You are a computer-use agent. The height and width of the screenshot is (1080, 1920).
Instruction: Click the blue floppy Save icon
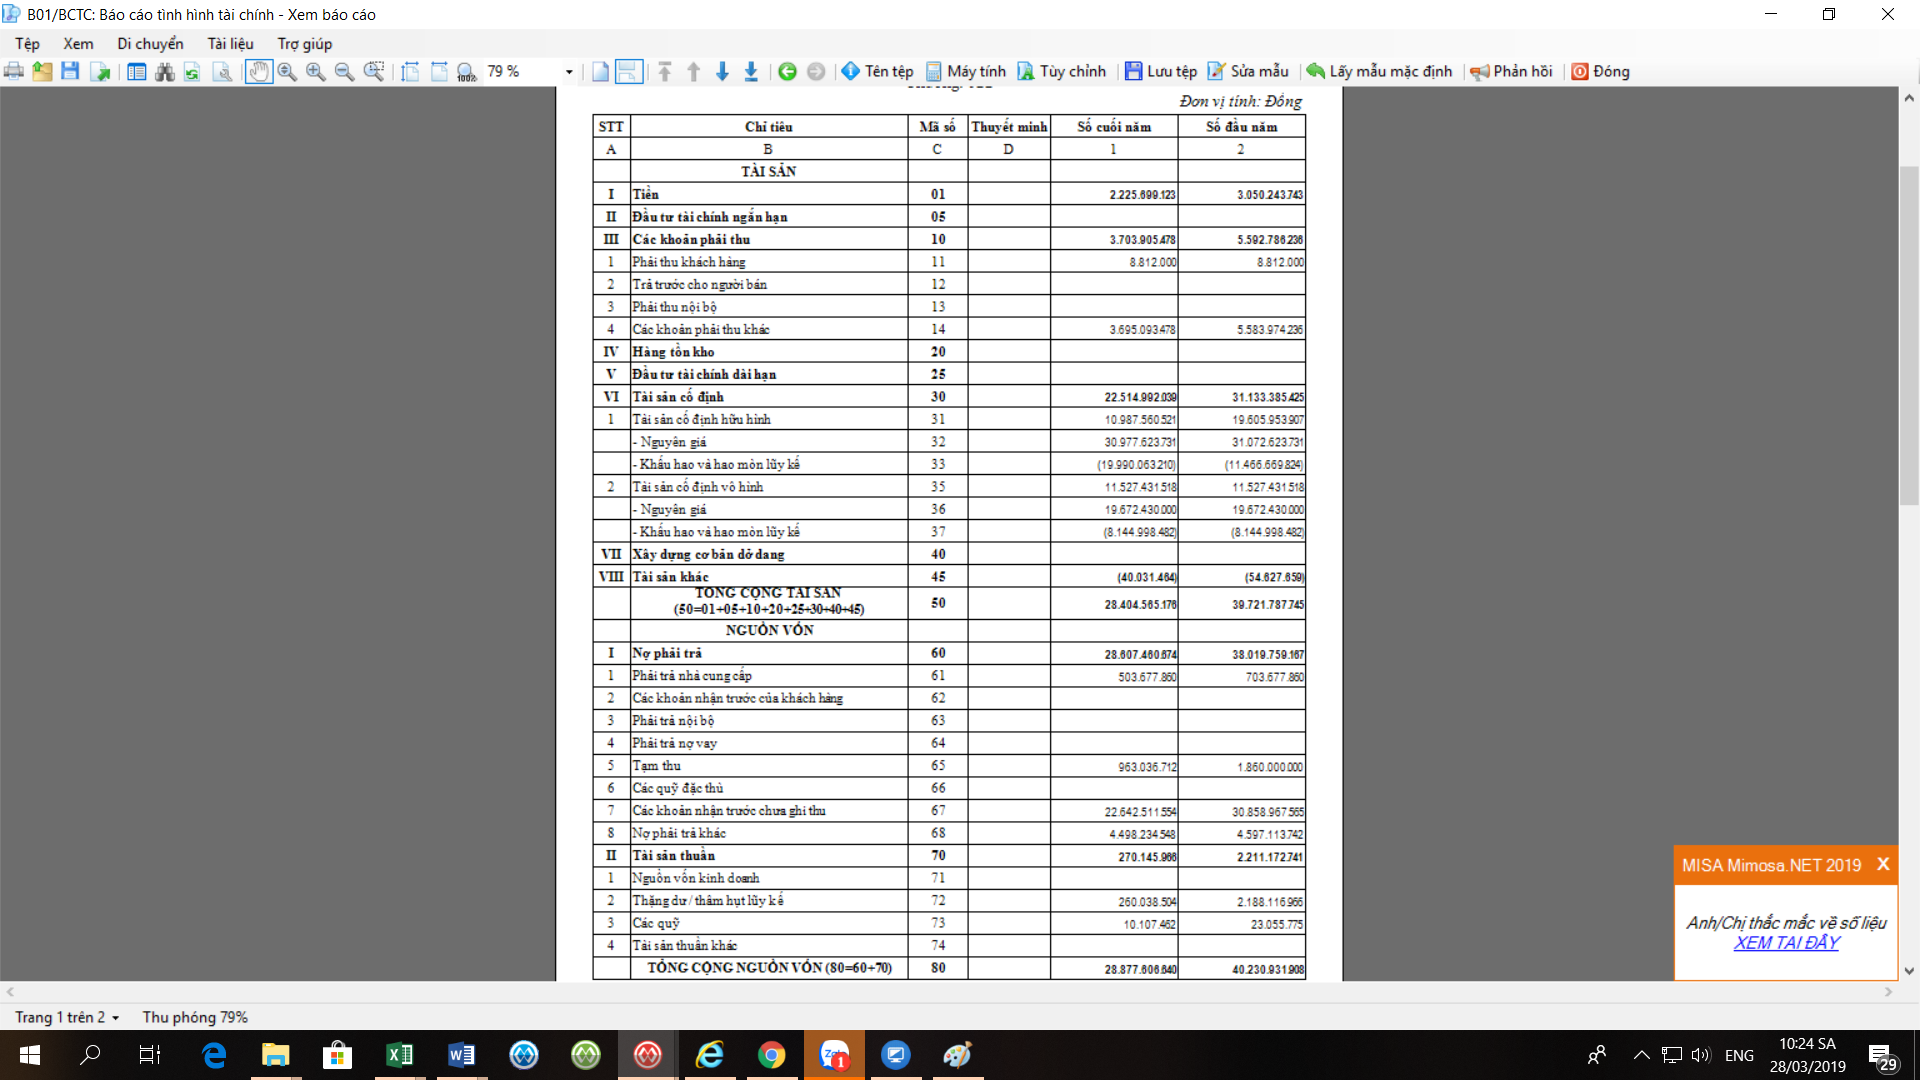click(70, 71)
